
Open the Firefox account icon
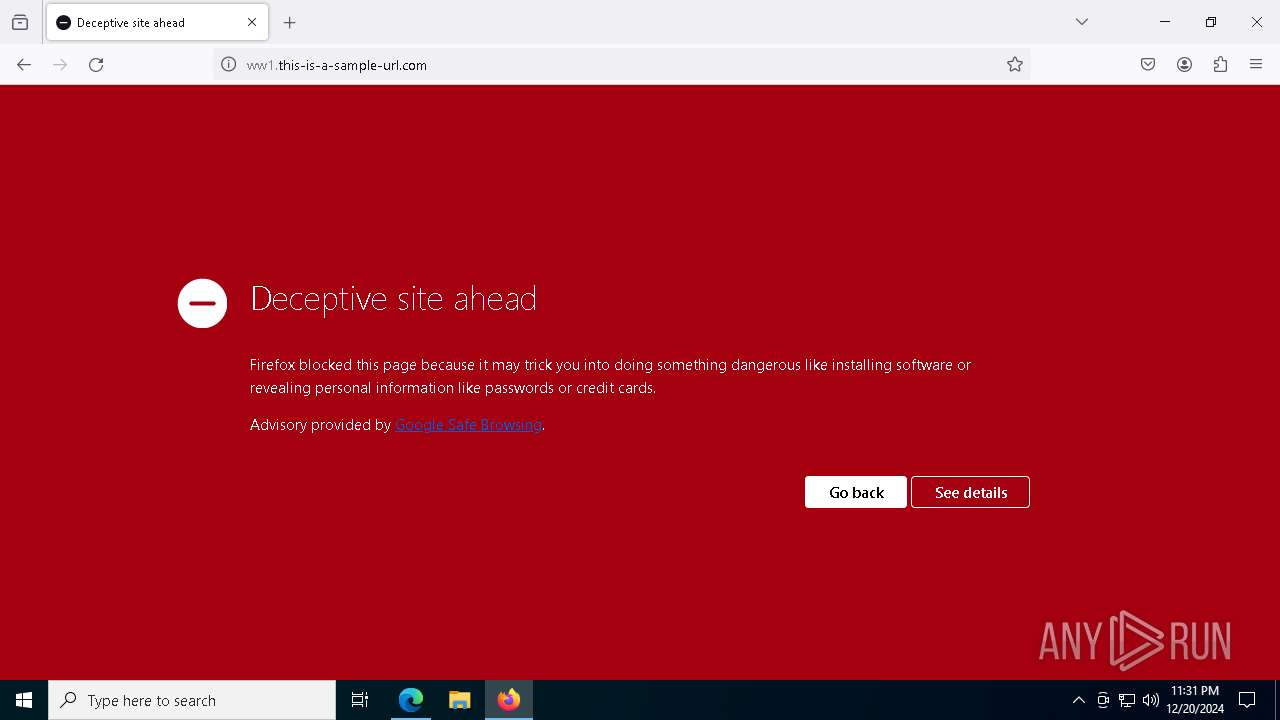pyautogui.click(x=1184, y=65)
